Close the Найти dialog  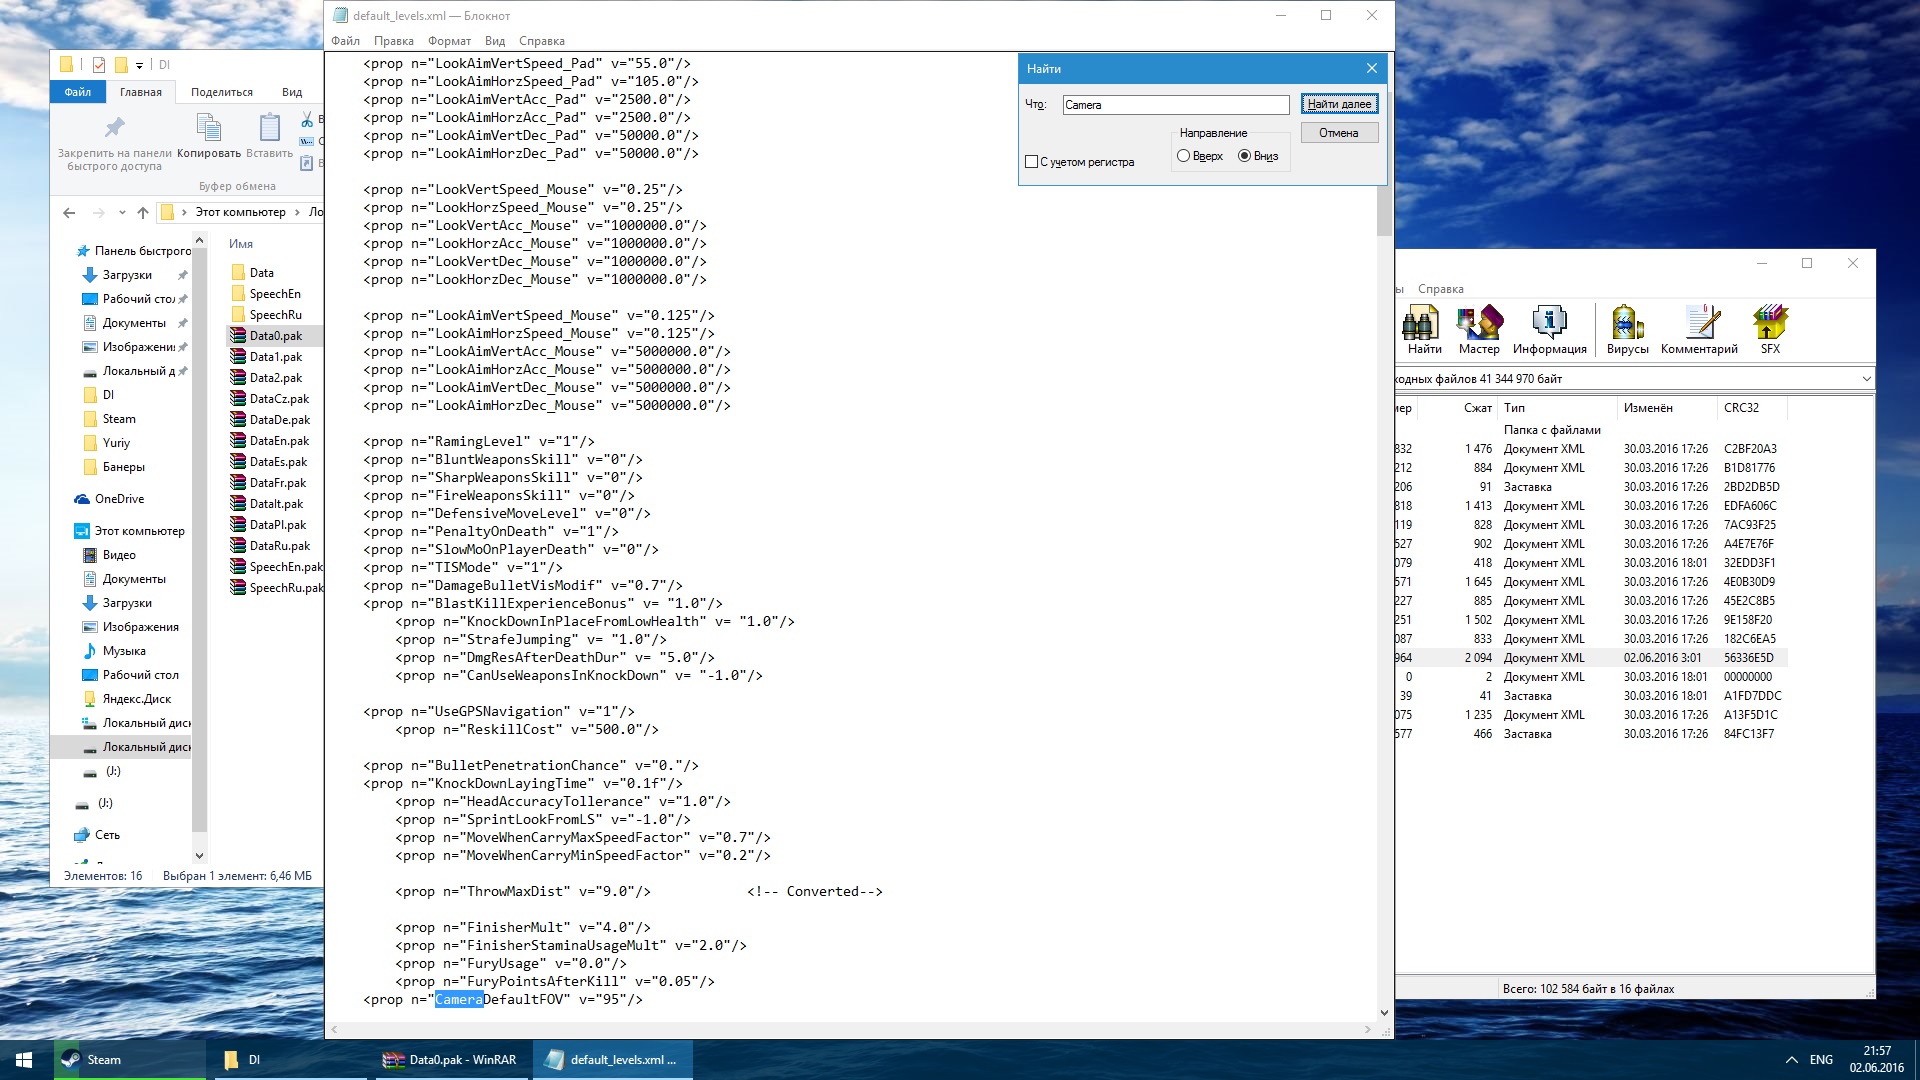coord(1372,68)
